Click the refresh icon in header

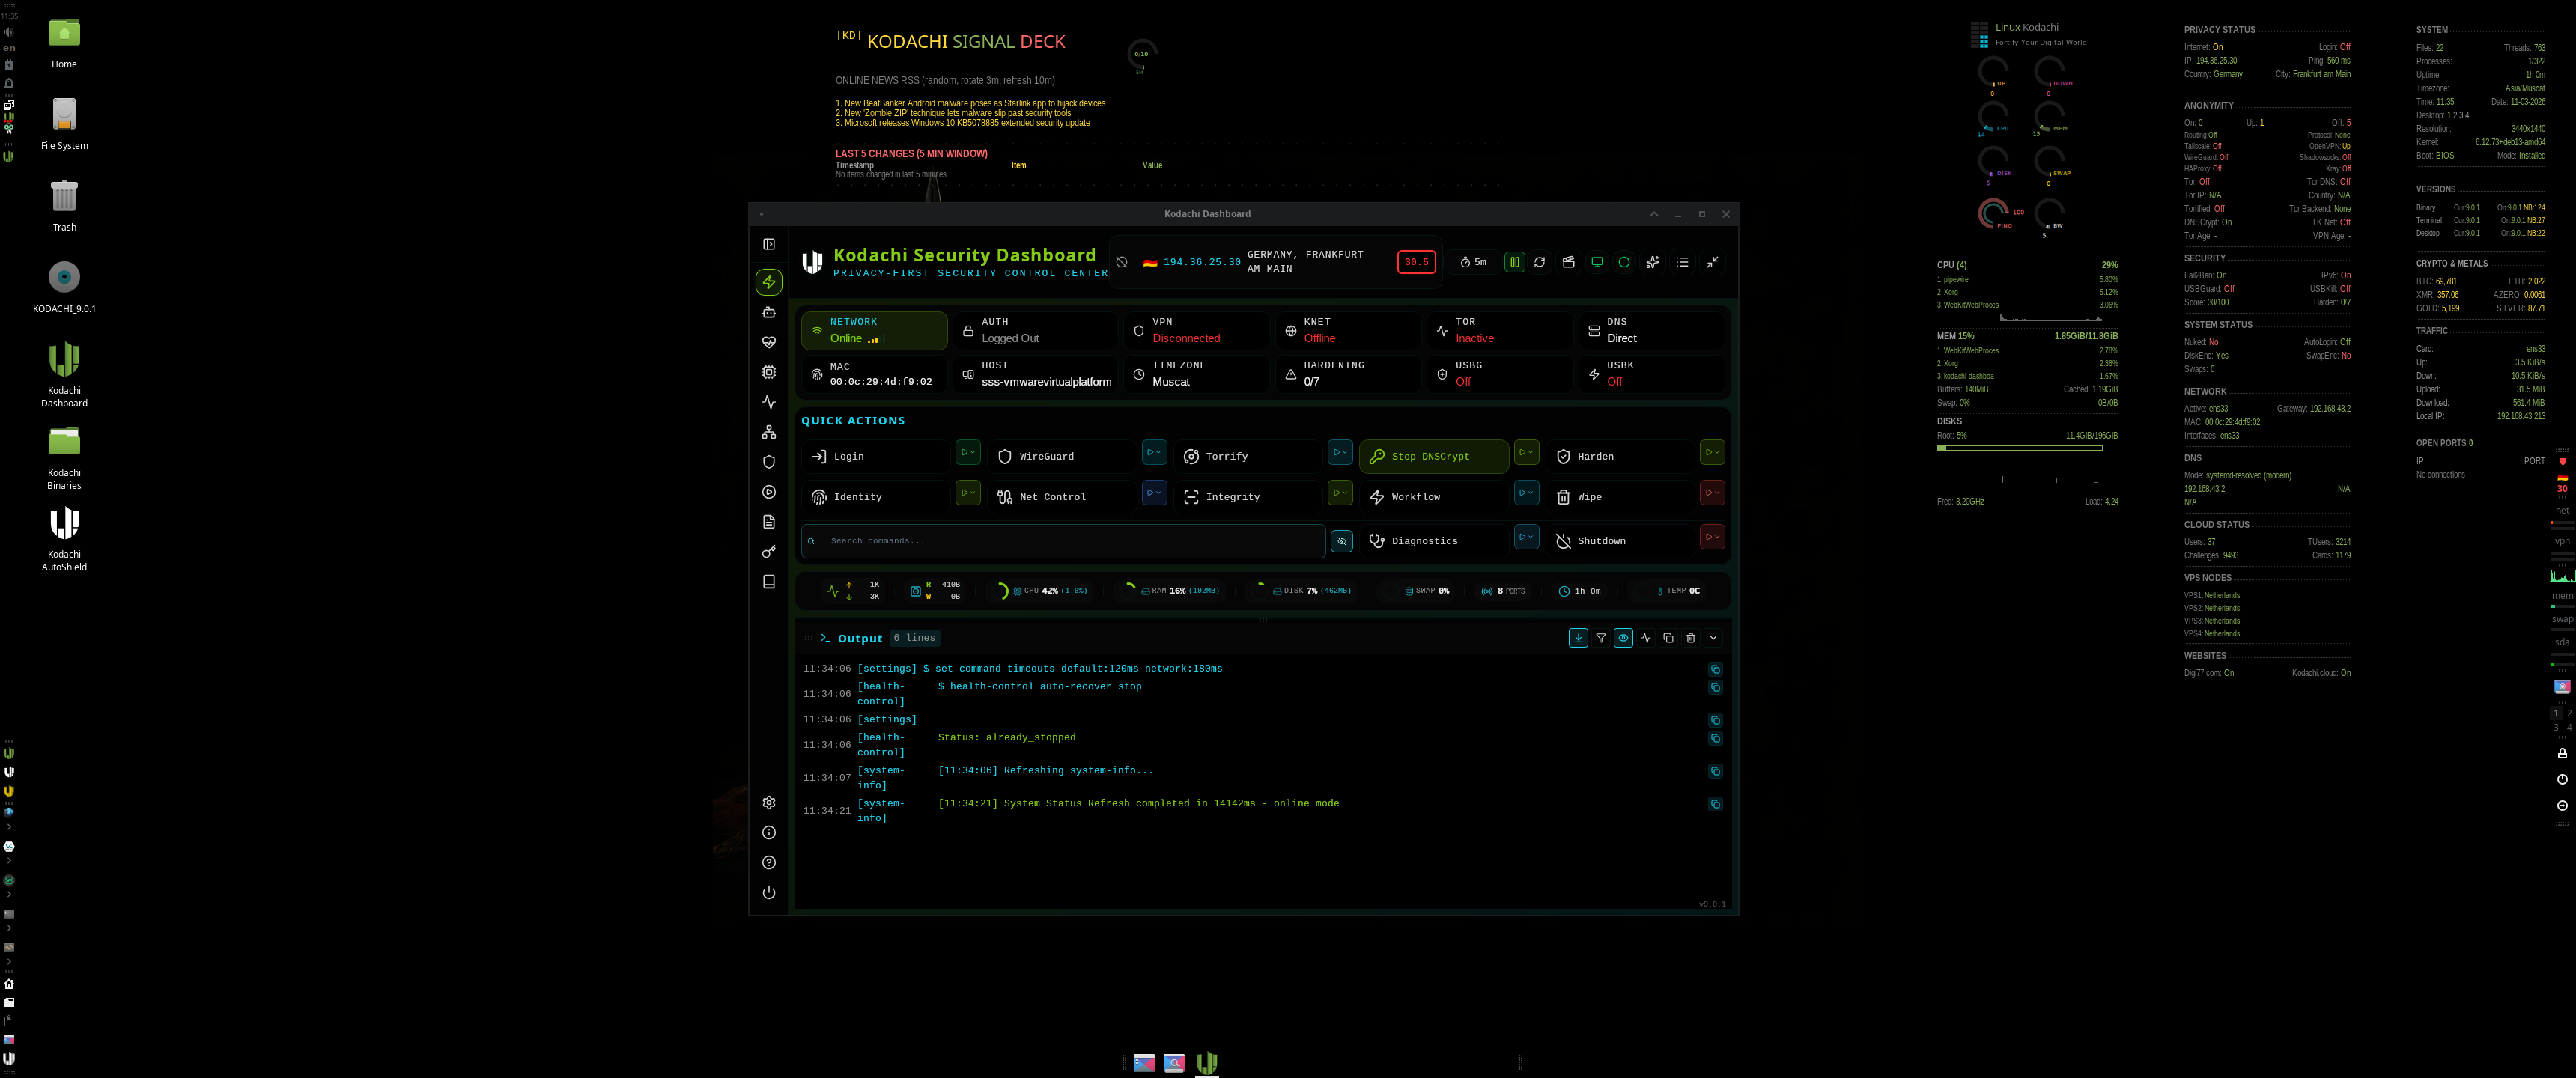1539,262
